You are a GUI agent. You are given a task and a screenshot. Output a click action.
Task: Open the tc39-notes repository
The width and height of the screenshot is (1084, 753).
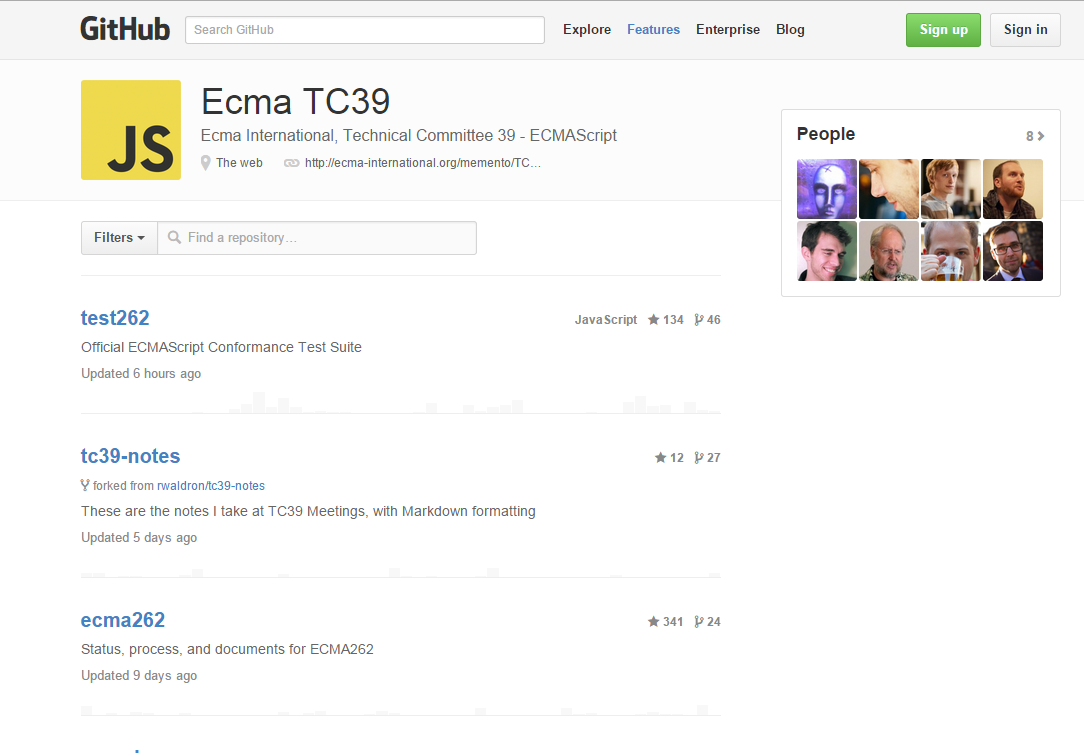point(130,456)
